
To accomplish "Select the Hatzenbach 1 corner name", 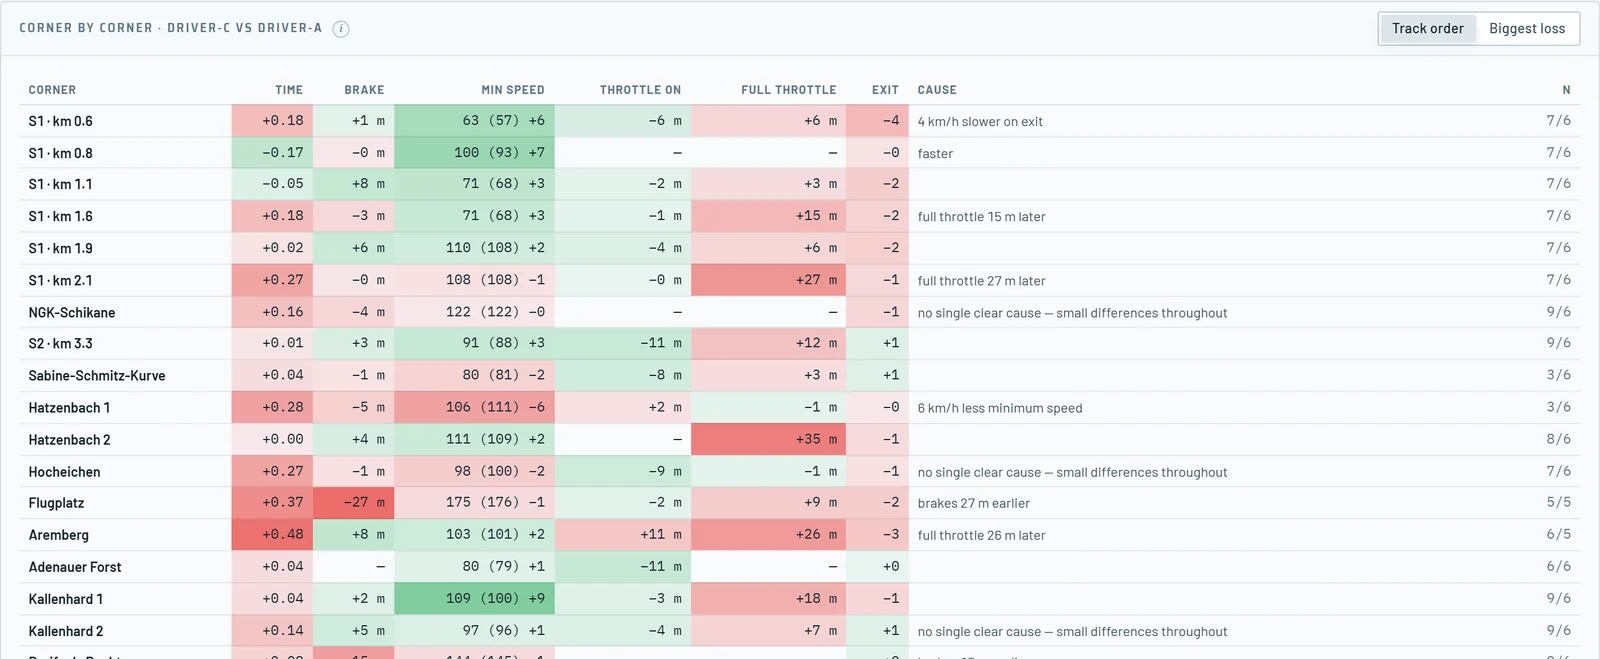I will click(x=69, y=408).
